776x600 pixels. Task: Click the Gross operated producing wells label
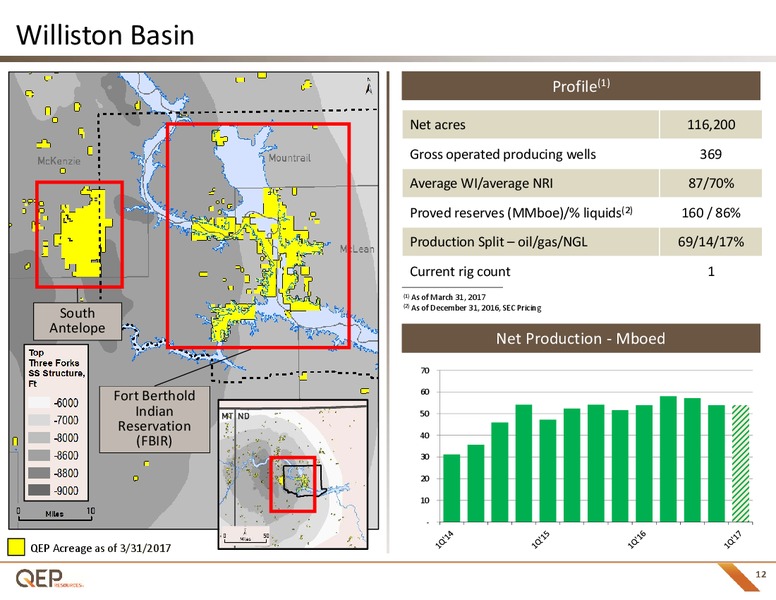(x=503, y=154)
